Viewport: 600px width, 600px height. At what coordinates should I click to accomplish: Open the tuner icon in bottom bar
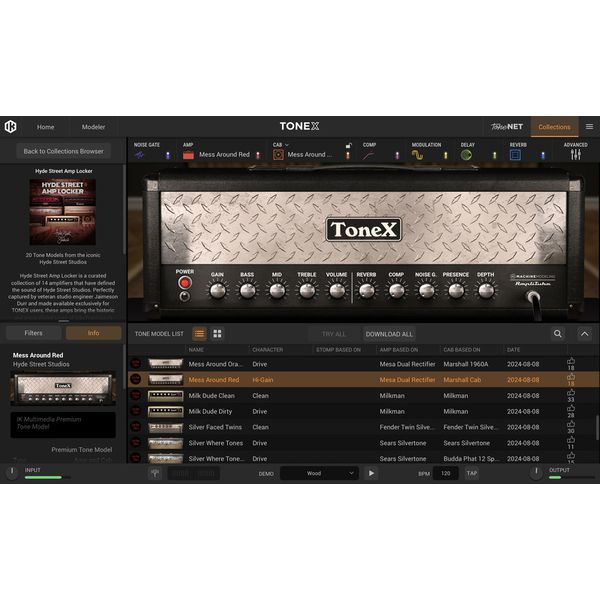coord(155,473)
